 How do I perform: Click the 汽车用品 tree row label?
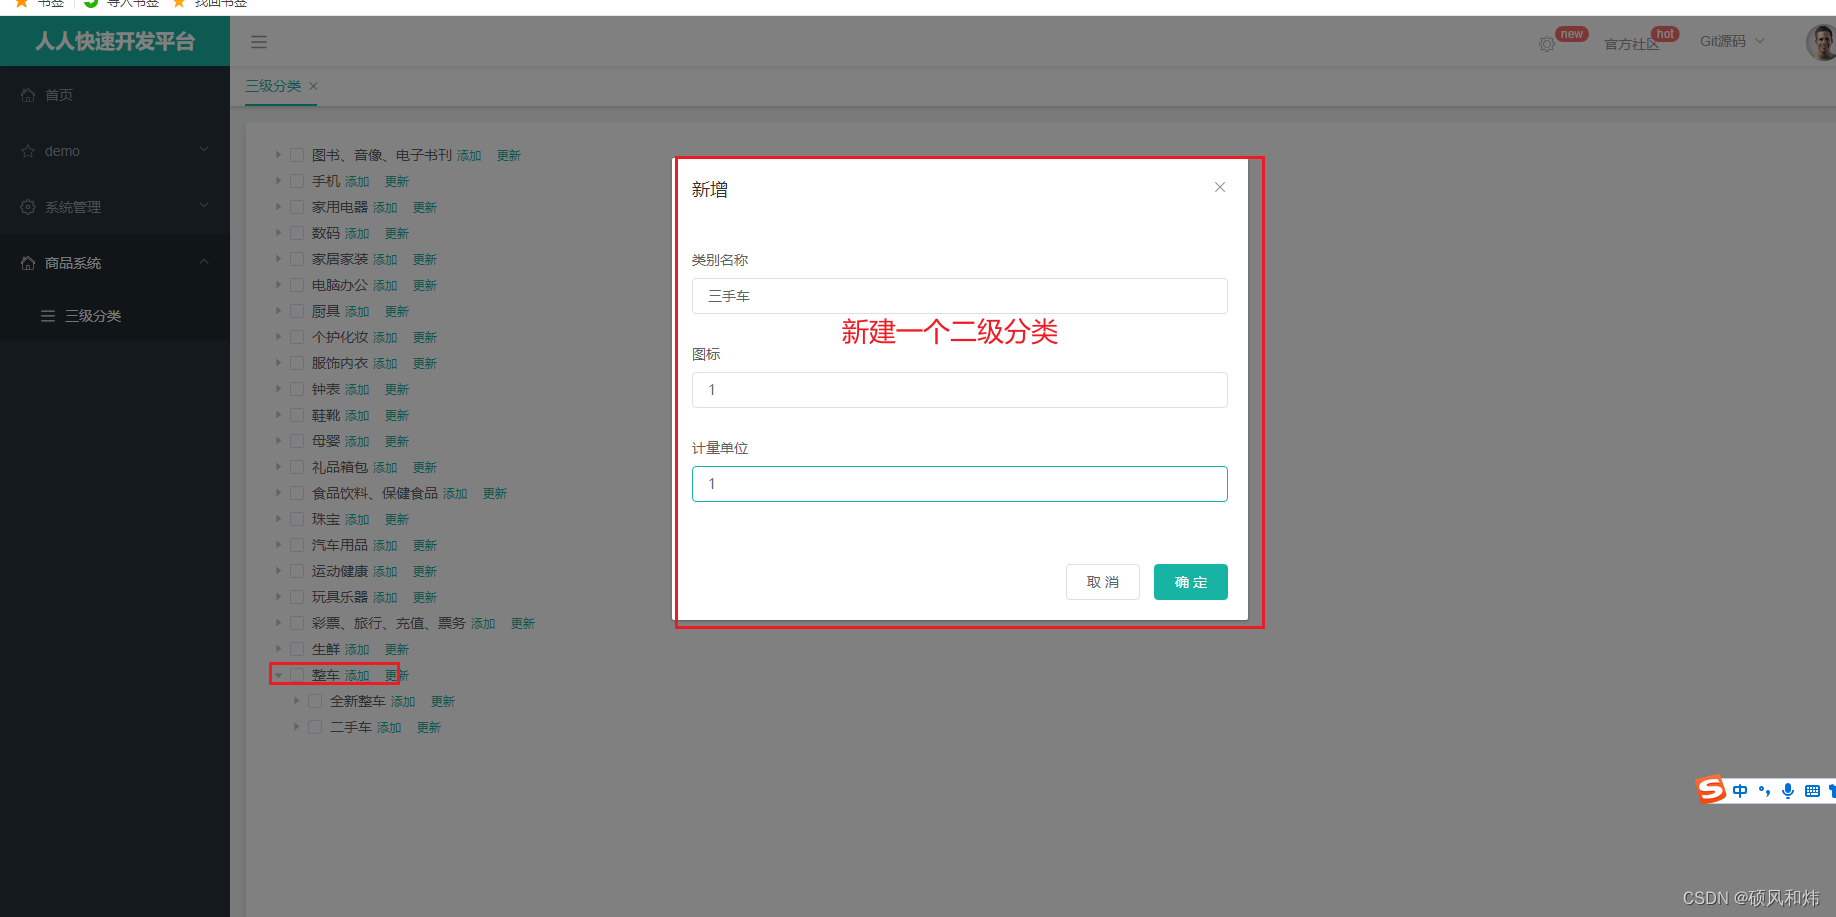point(340,545)
